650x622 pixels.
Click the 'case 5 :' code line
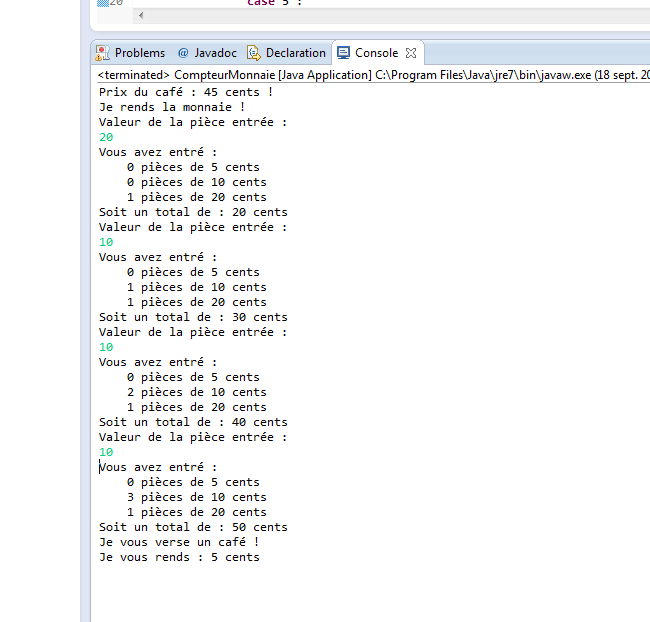[x=274, y=3]
